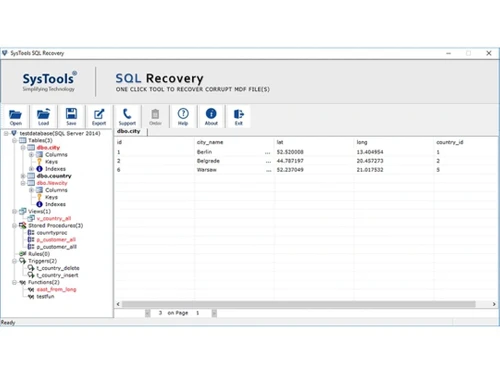Go to previous page arrow

point(148,313)
